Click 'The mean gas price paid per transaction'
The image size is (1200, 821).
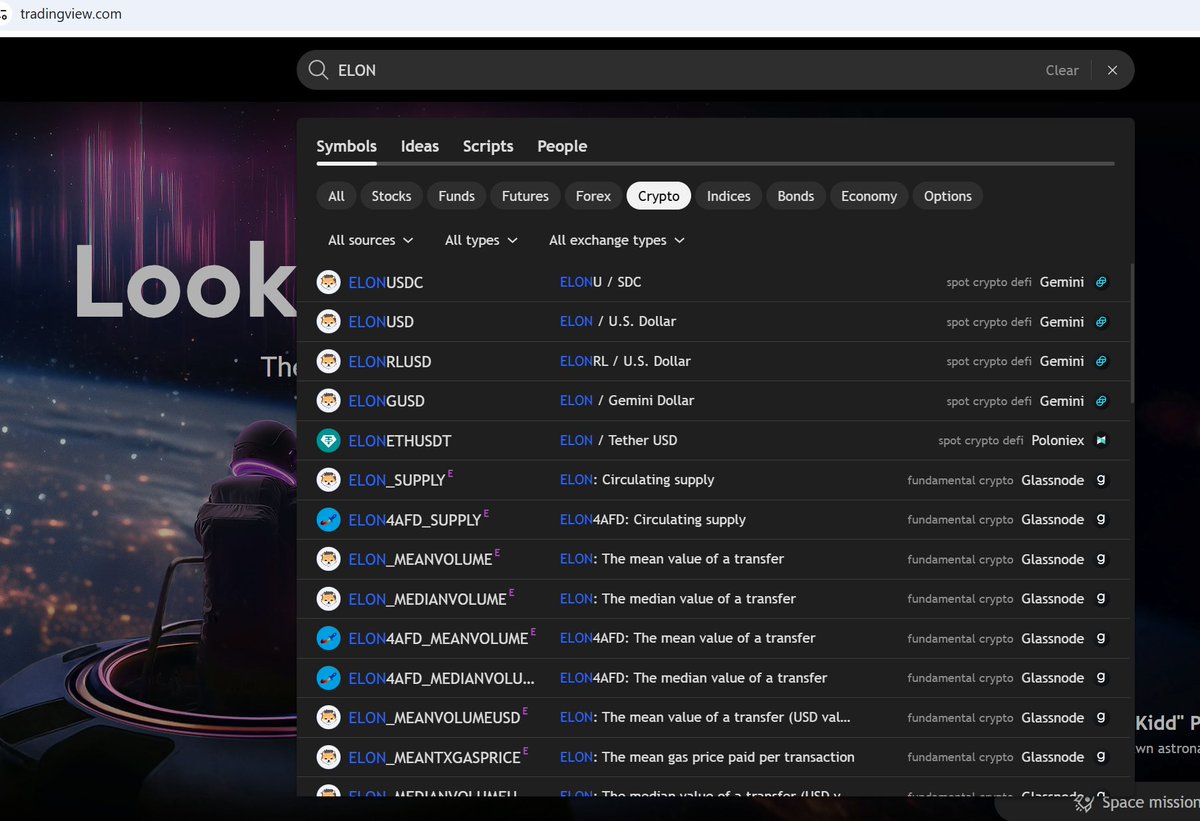click(x=728, y=757)
